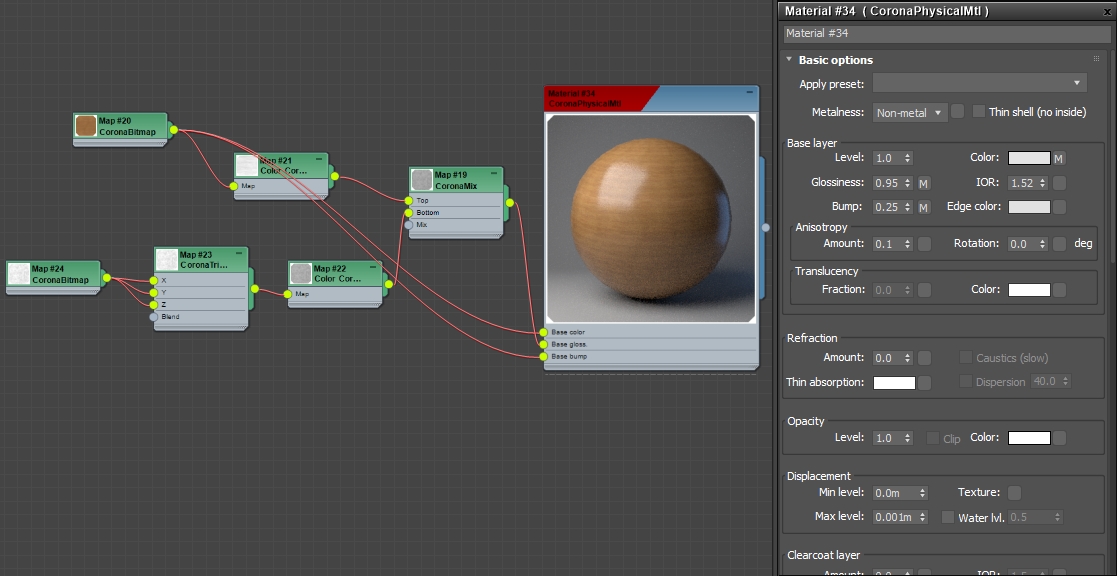
Task: Click the IOR map slot button
Action: coord(1059,183)
